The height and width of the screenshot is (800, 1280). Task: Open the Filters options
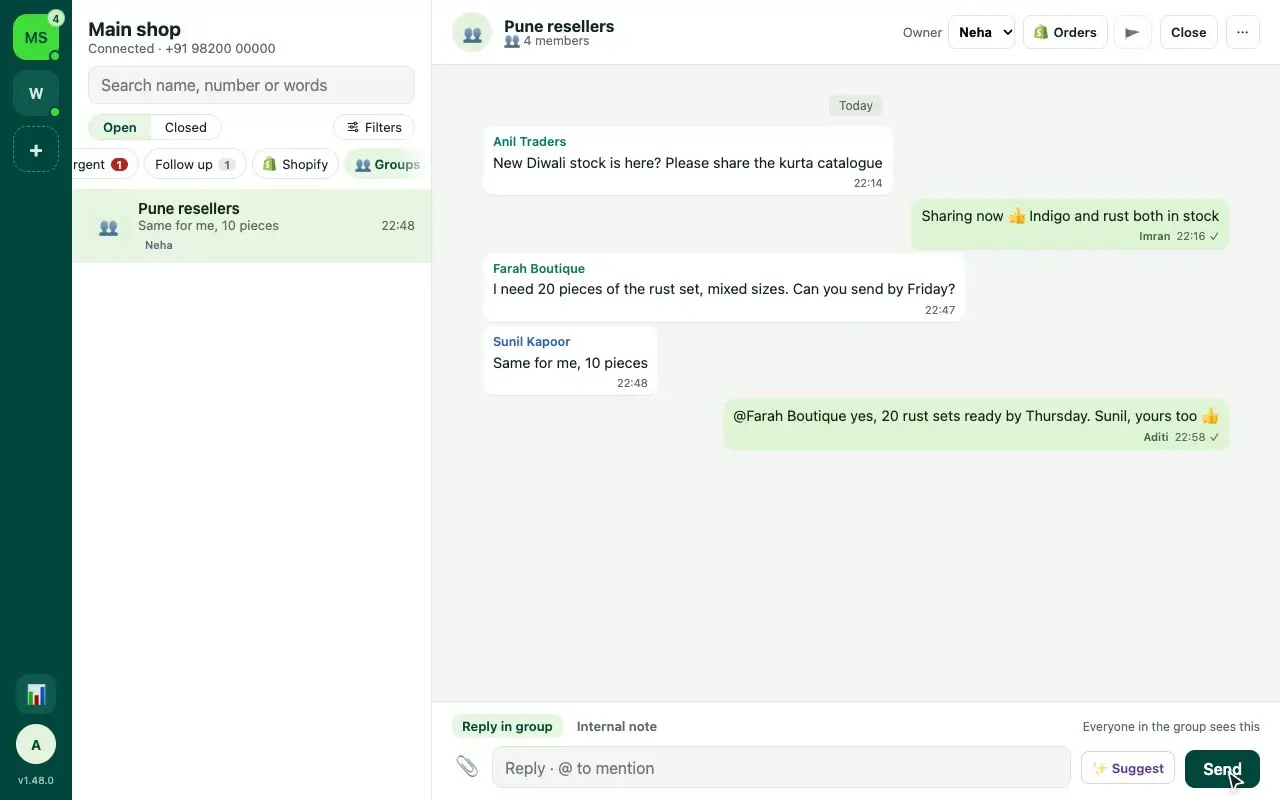[x=374, y=127]
